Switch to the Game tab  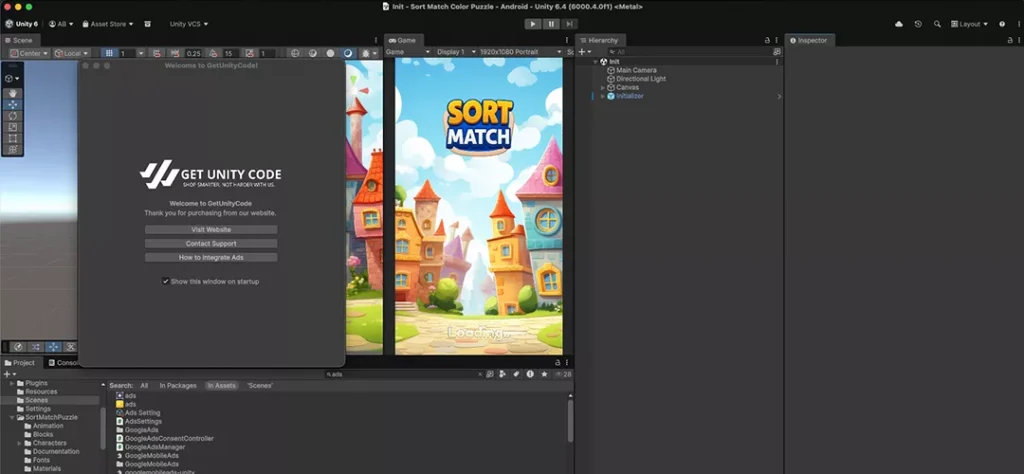(402, 40)
